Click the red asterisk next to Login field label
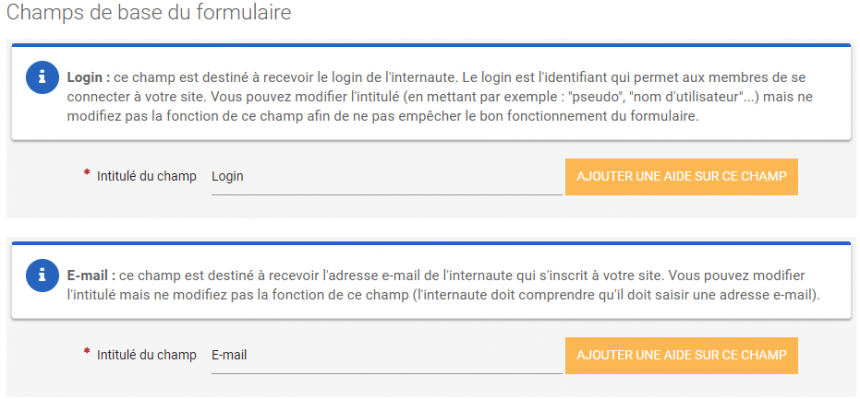The width and height of the screenshot is (860, 399). (x=87, y=173)
